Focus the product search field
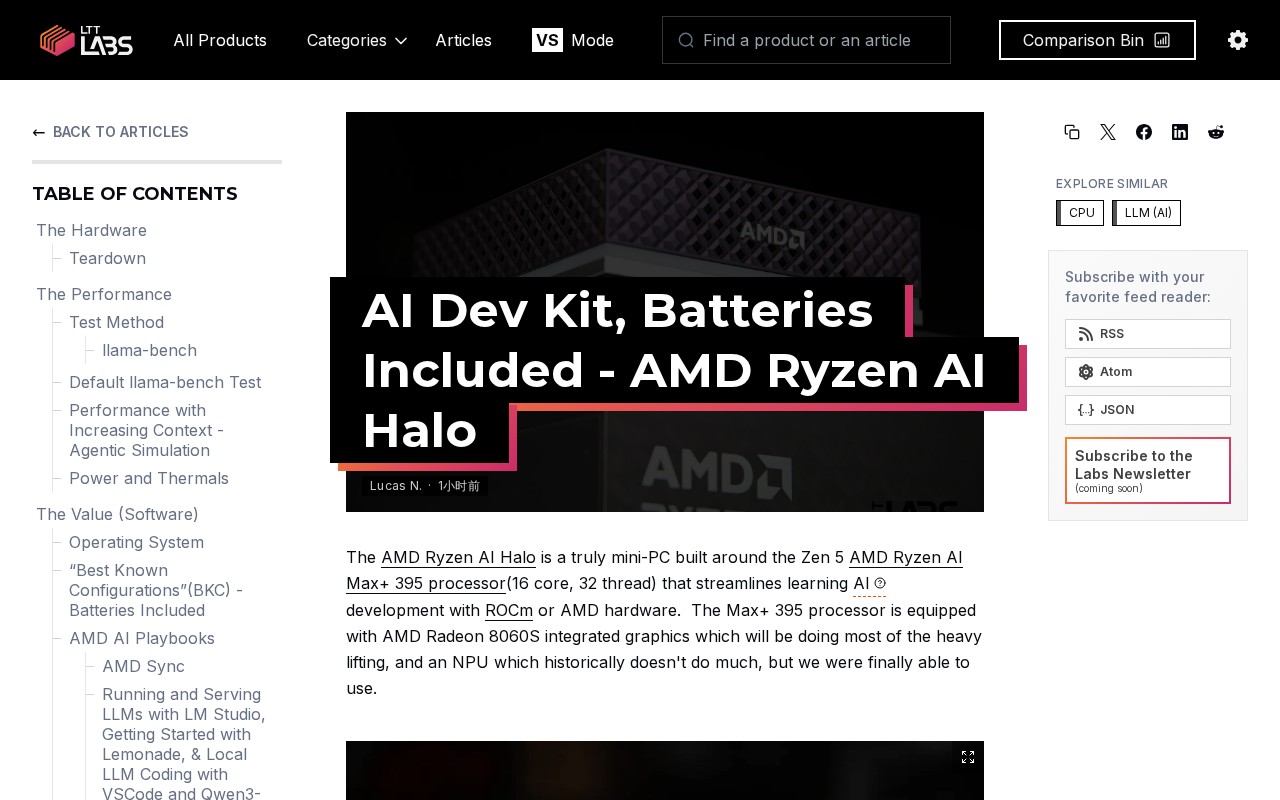Screen dimensions: 1280x800 (806, 40)
